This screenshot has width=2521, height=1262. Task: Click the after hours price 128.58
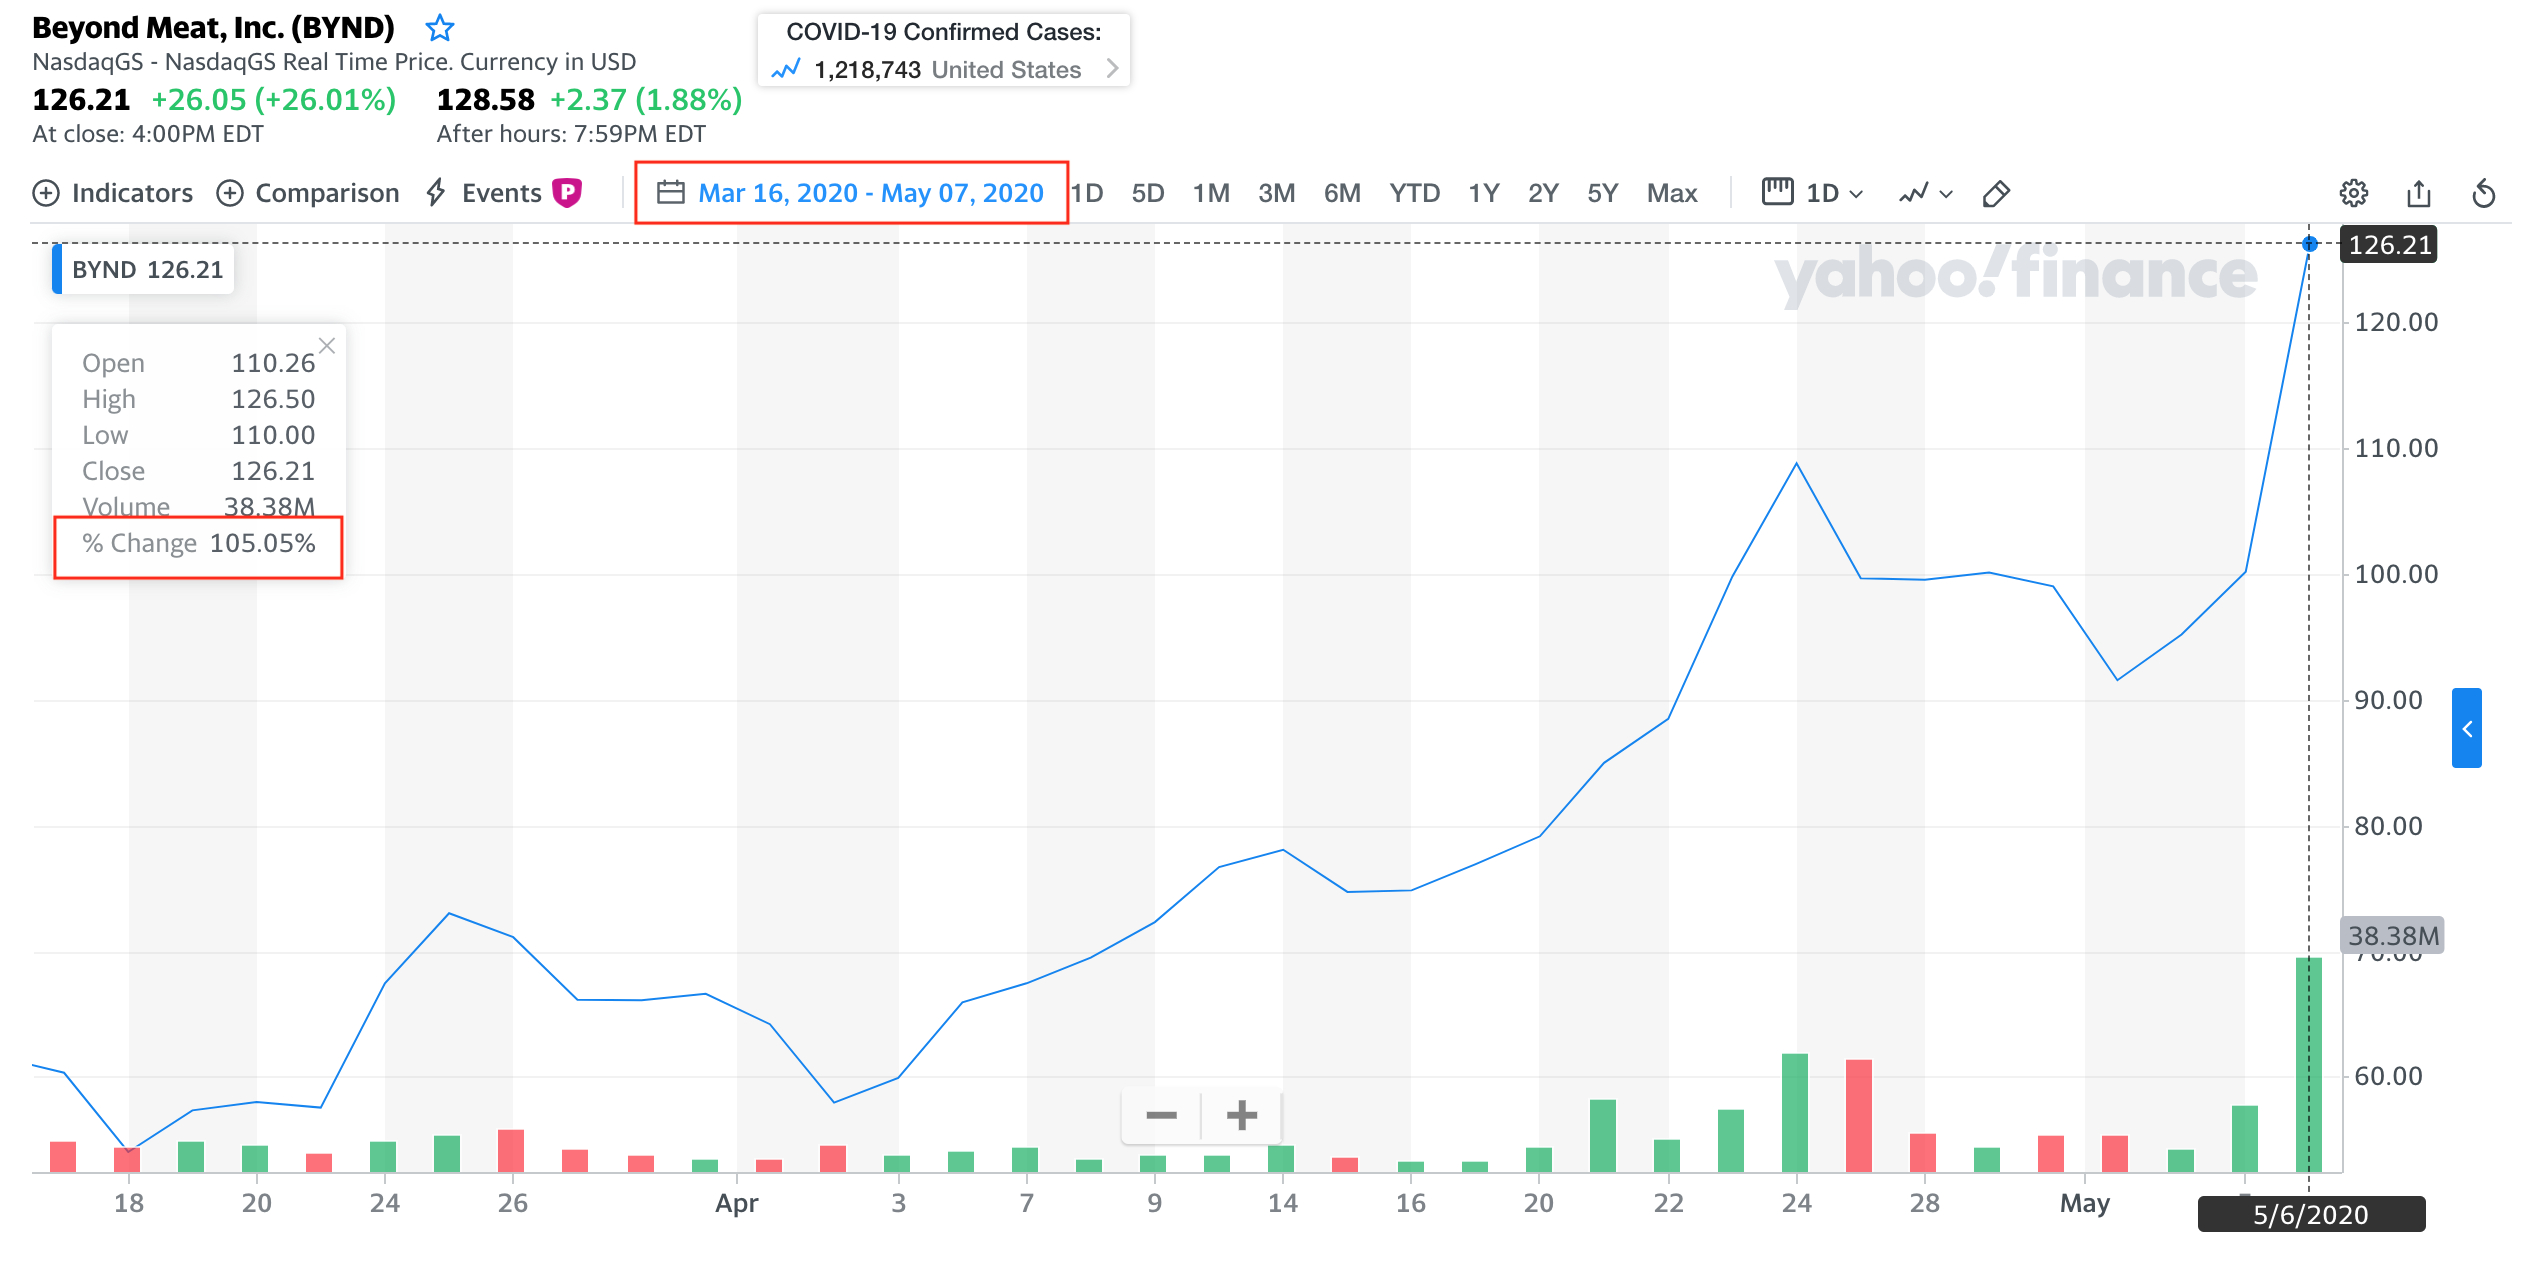(x=486, y=100)
